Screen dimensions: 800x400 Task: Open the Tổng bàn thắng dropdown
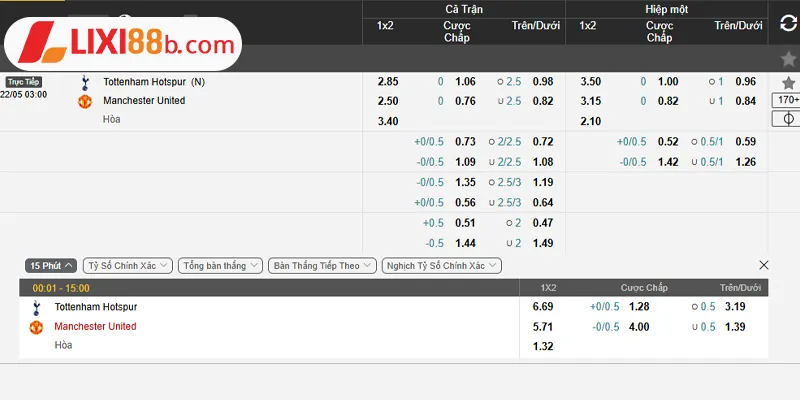(x=220, y=266)
